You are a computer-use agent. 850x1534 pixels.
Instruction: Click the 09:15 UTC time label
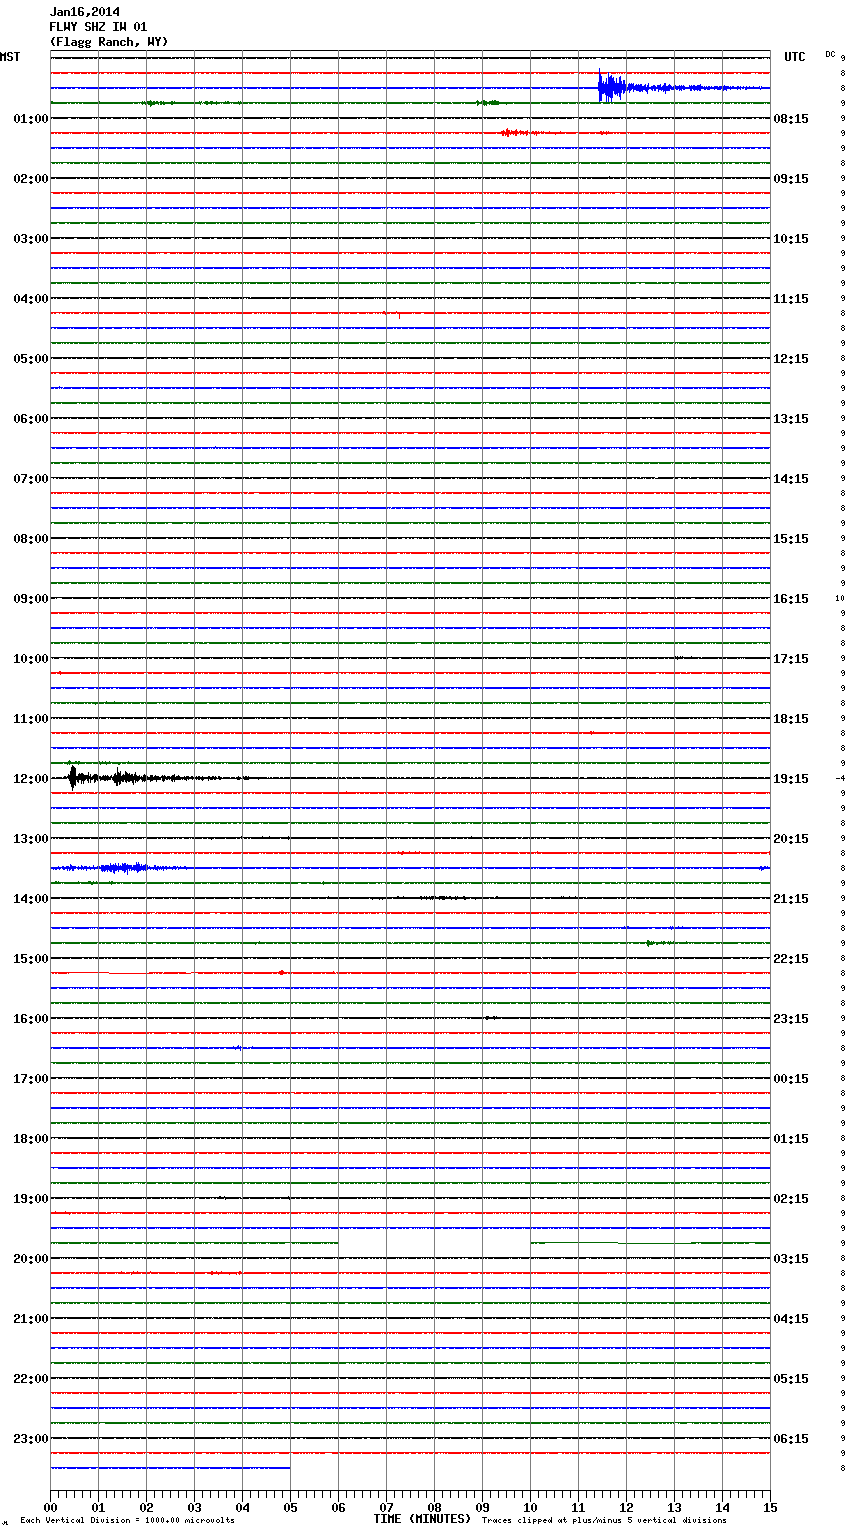click(x=791, y=179)
